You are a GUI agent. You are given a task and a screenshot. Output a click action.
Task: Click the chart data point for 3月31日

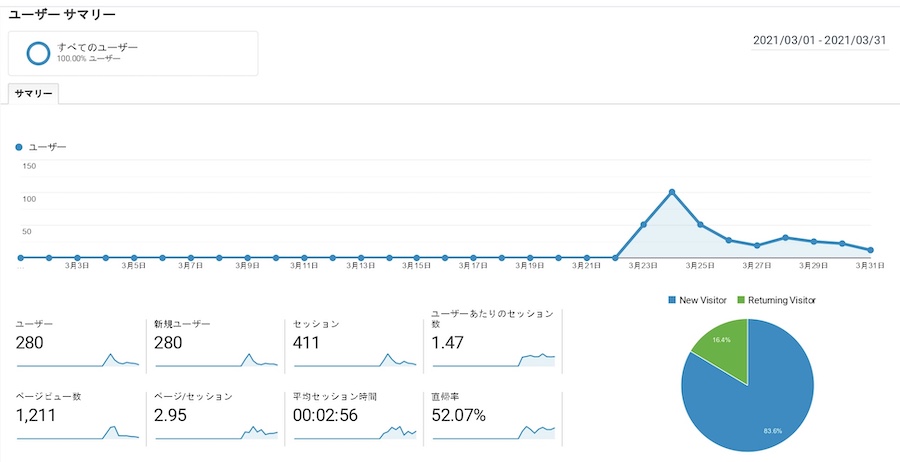point(871,250)
